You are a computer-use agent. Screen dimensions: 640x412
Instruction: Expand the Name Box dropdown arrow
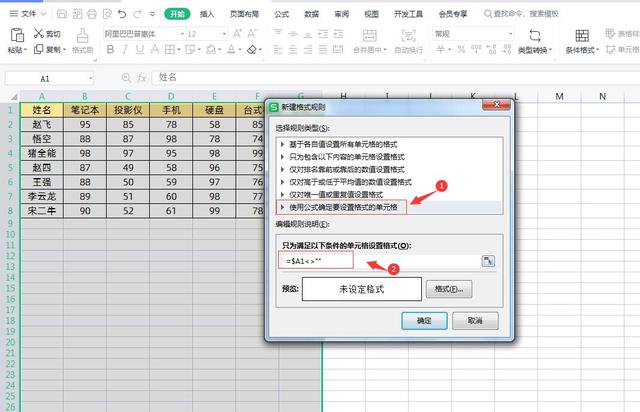[x=90, y=78]
